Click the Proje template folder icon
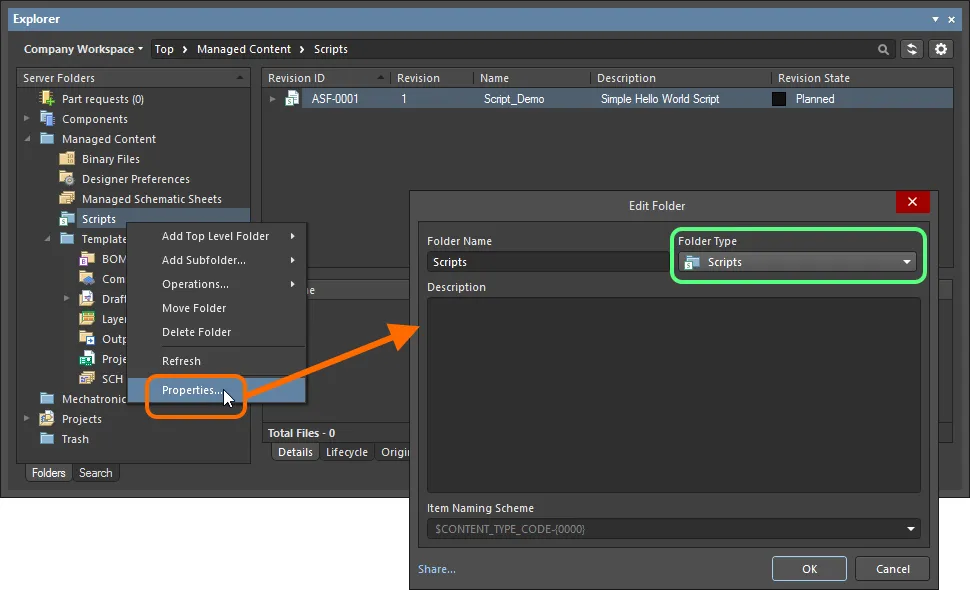Screen dimensions: 970x590 point(87,359)
